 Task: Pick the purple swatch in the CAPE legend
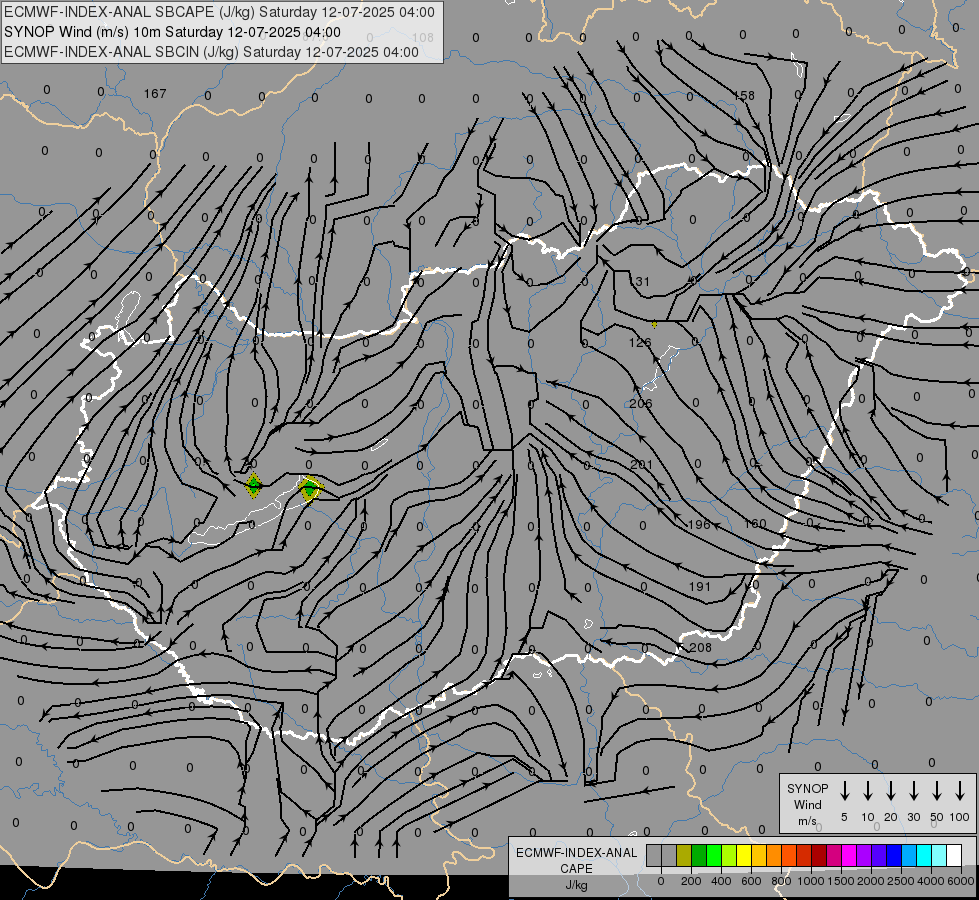864,856
